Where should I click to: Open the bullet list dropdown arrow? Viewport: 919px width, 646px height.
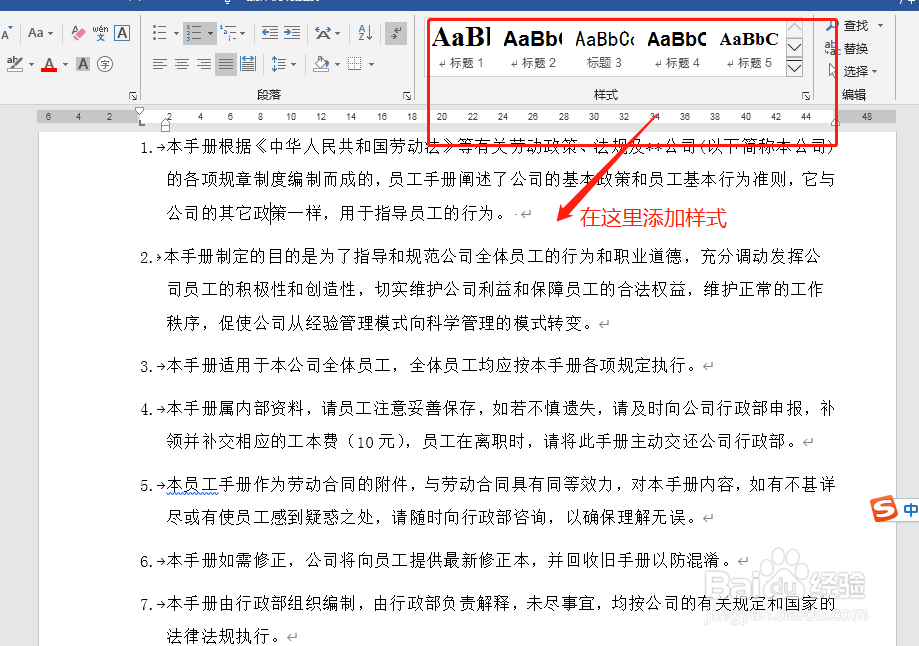click(176, 32)
